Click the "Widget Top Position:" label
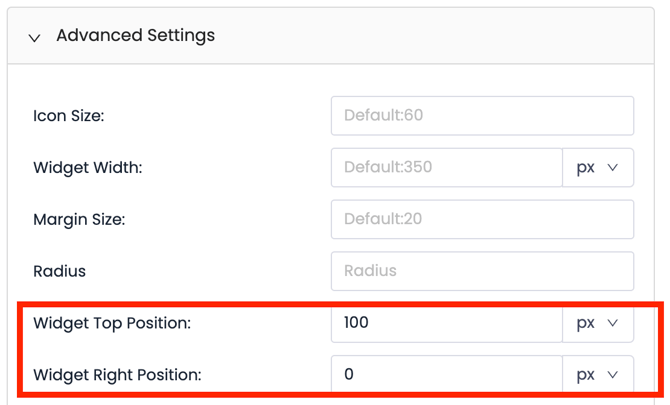 pyautogui.click(x=112, y=323)
